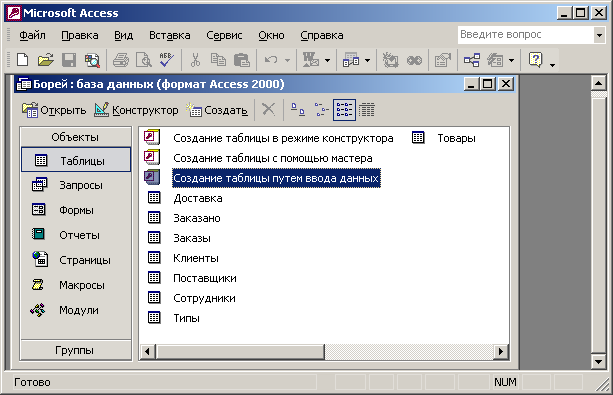Click the Введите вопрос input field
613x395 pixels.
[525, 35]
